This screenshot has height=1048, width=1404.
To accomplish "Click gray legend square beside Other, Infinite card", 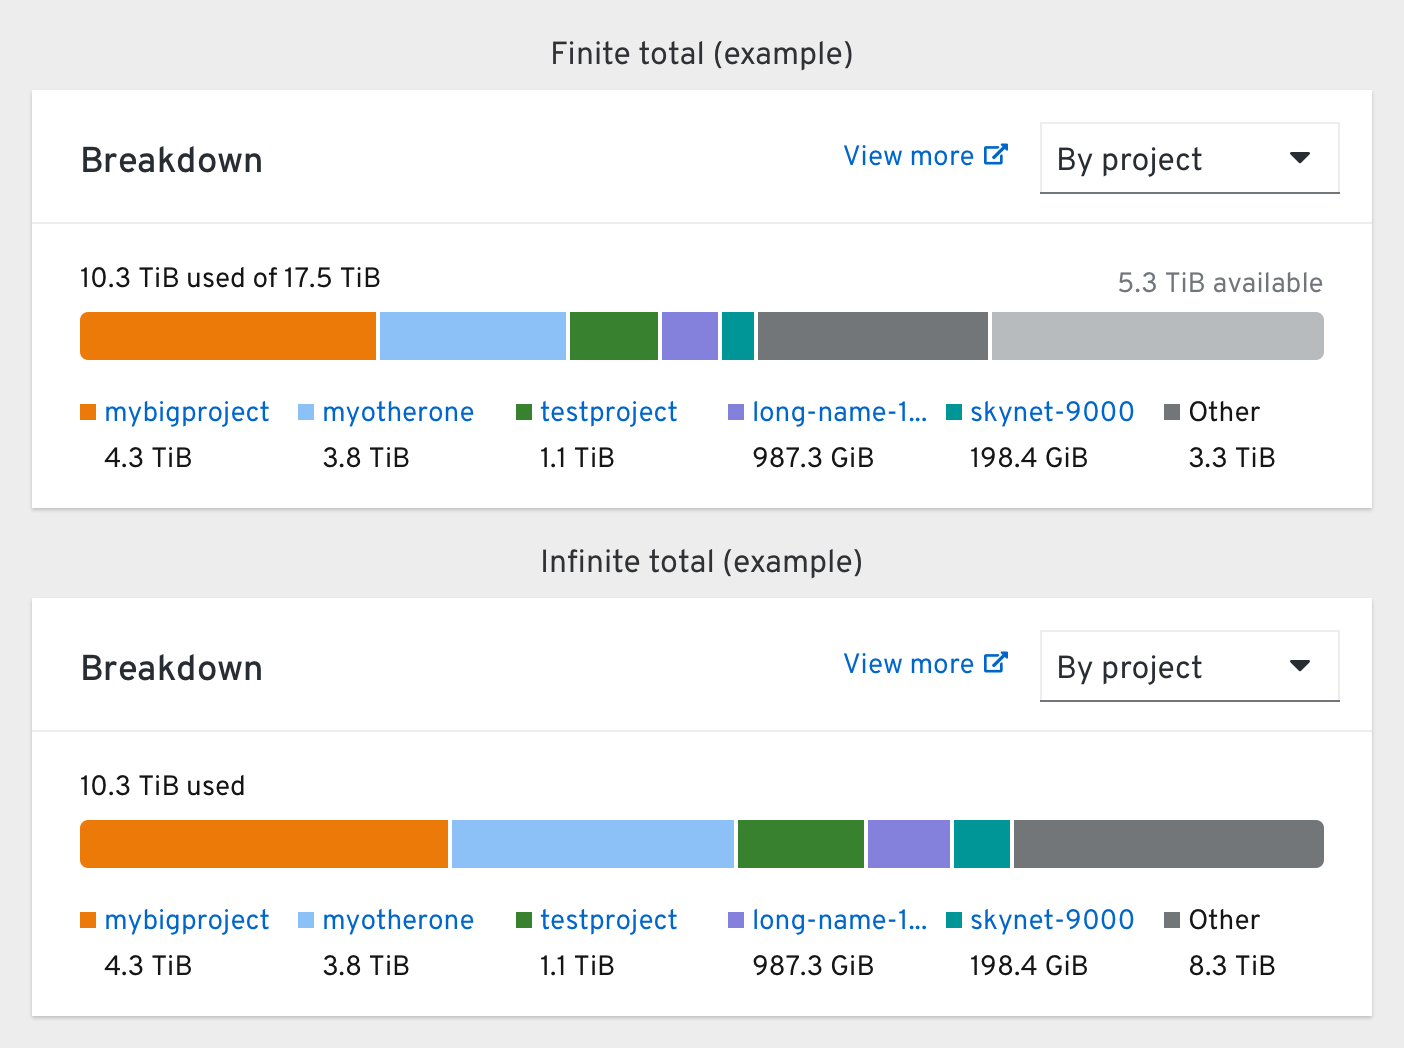I will tap(1172, 920).
